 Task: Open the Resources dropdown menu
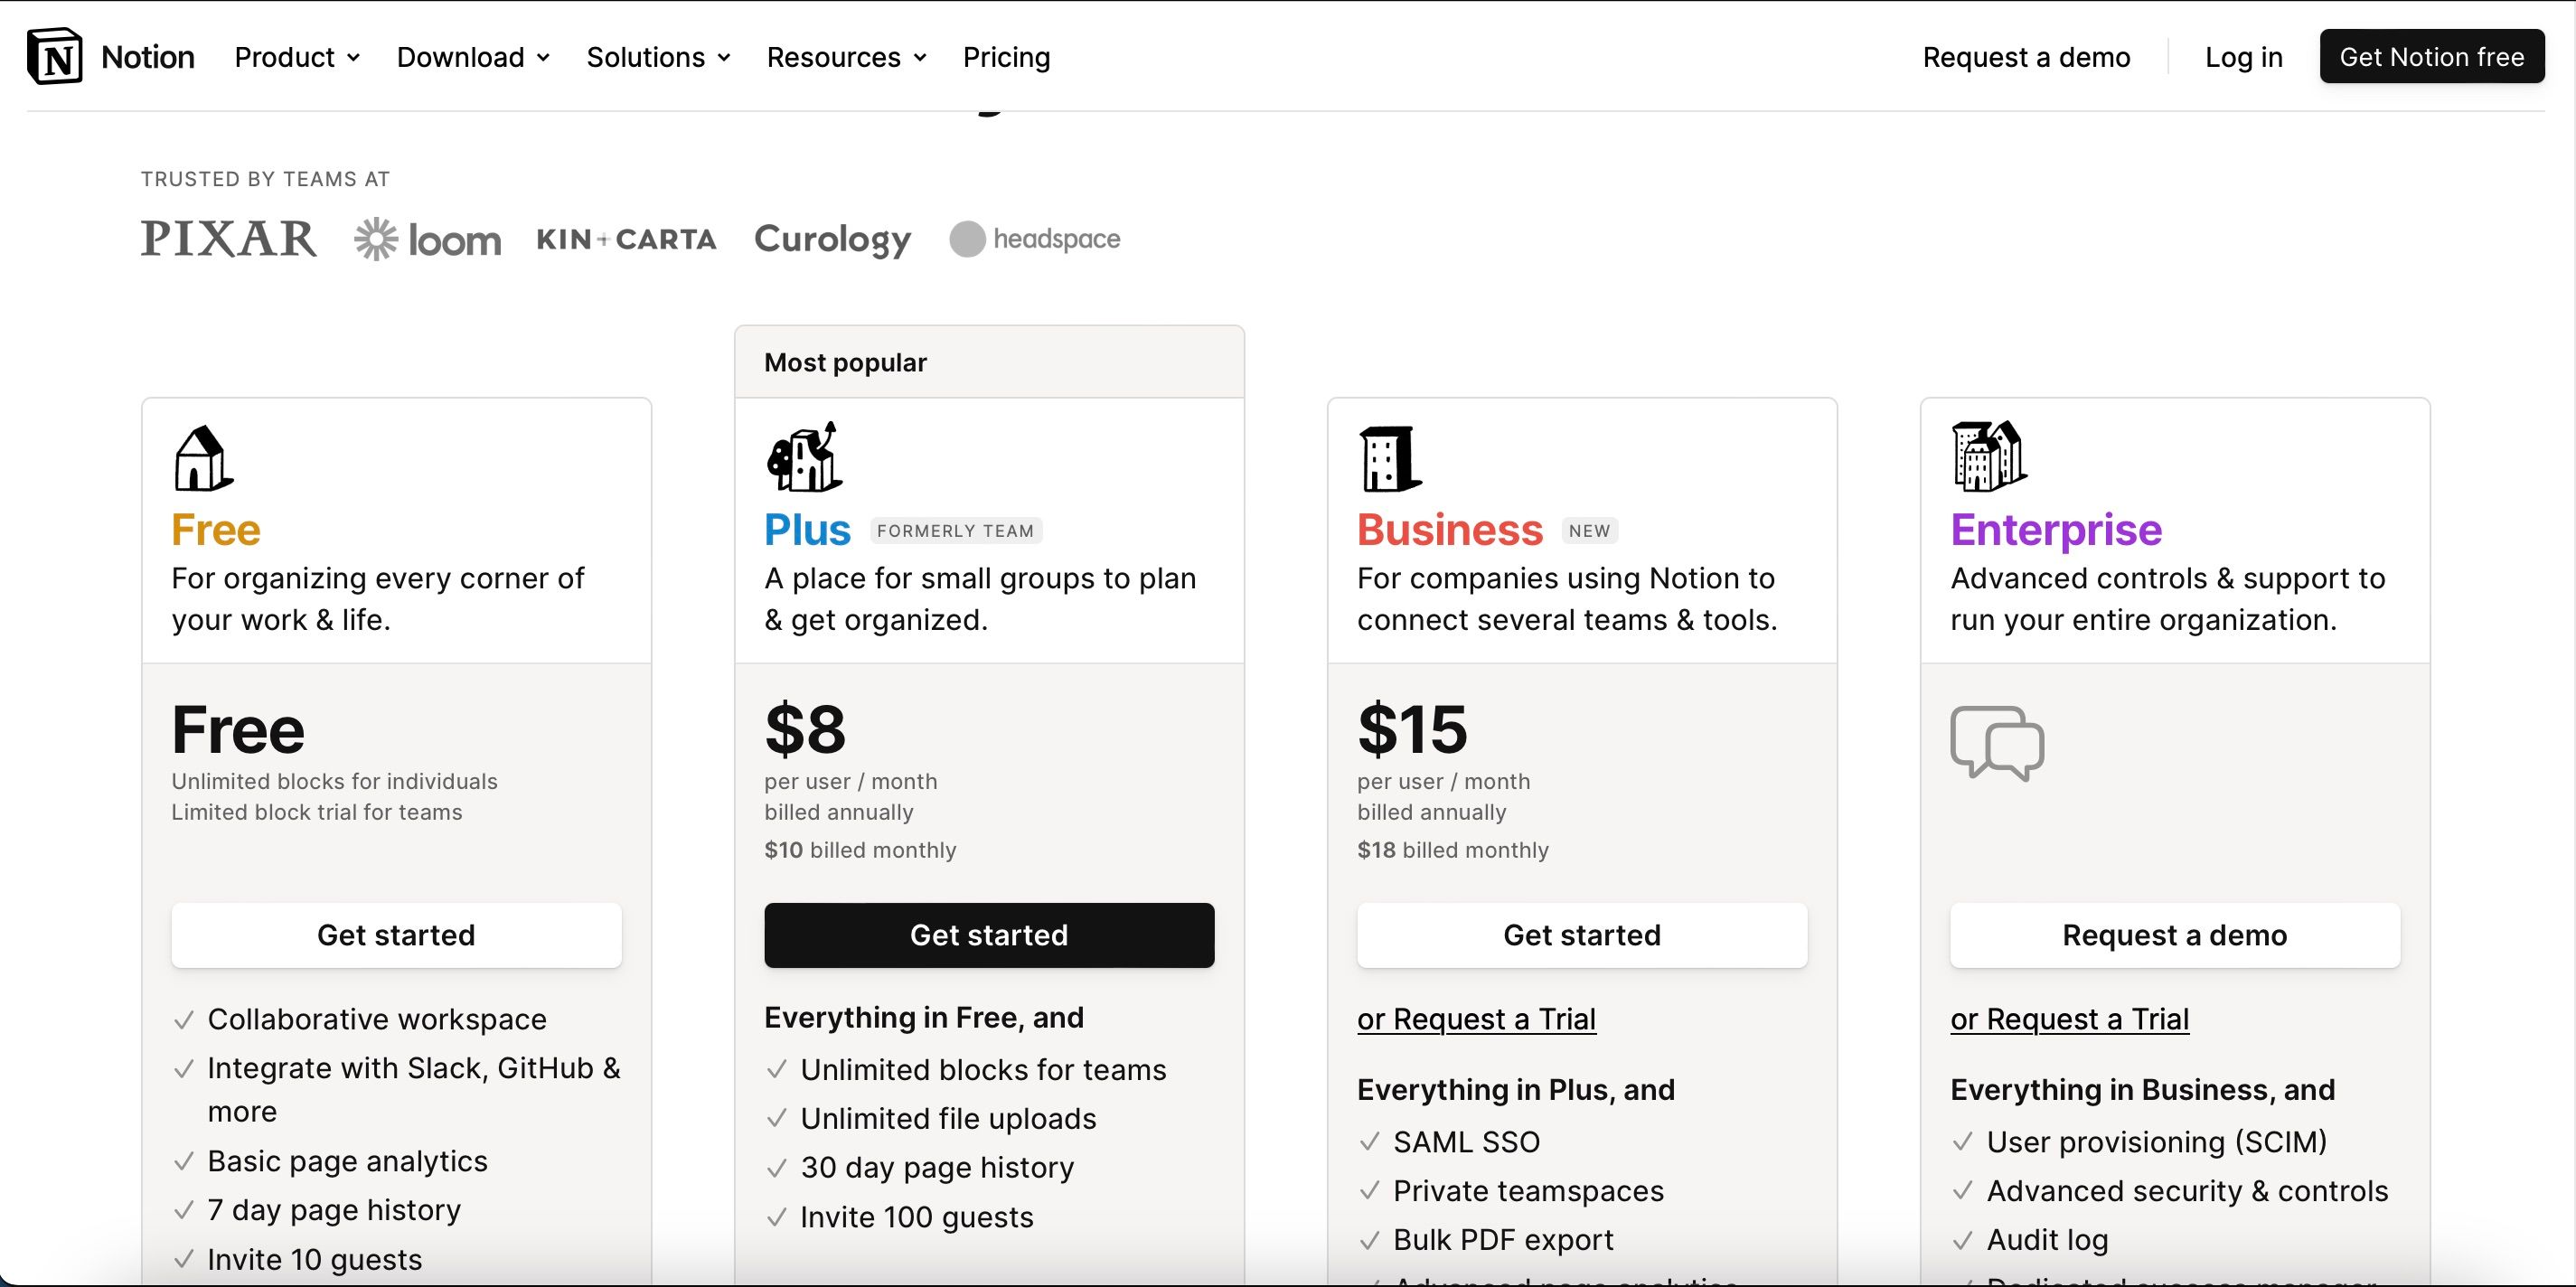[x=846, y=57]
